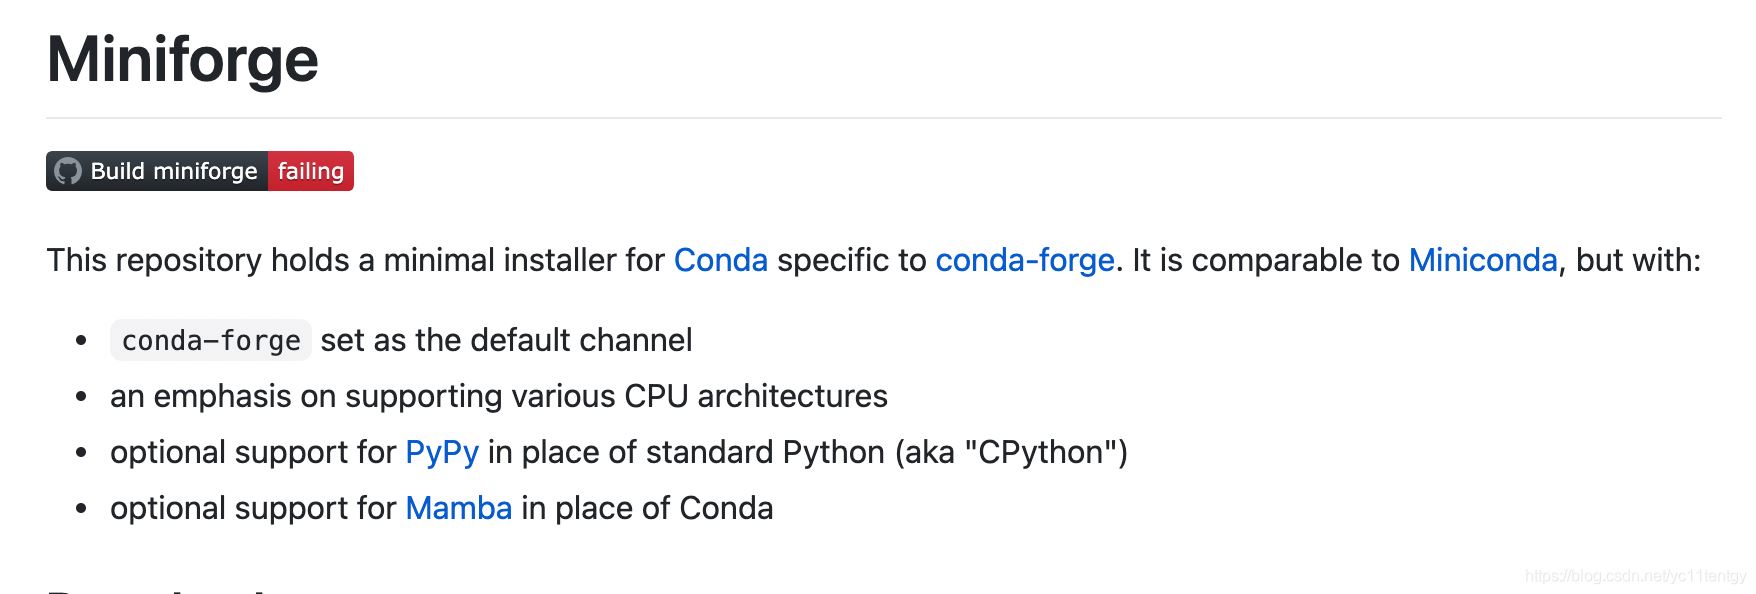
Task: Follow the blue conda-forge hyperlink
Action: click(1024, 260)
